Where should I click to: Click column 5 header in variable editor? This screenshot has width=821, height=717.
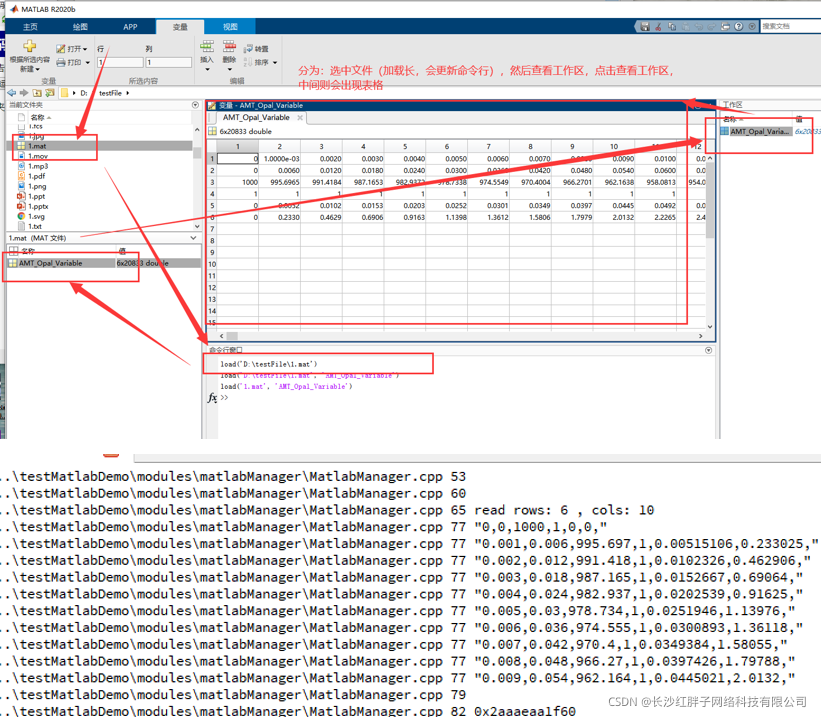click(405, 147)
